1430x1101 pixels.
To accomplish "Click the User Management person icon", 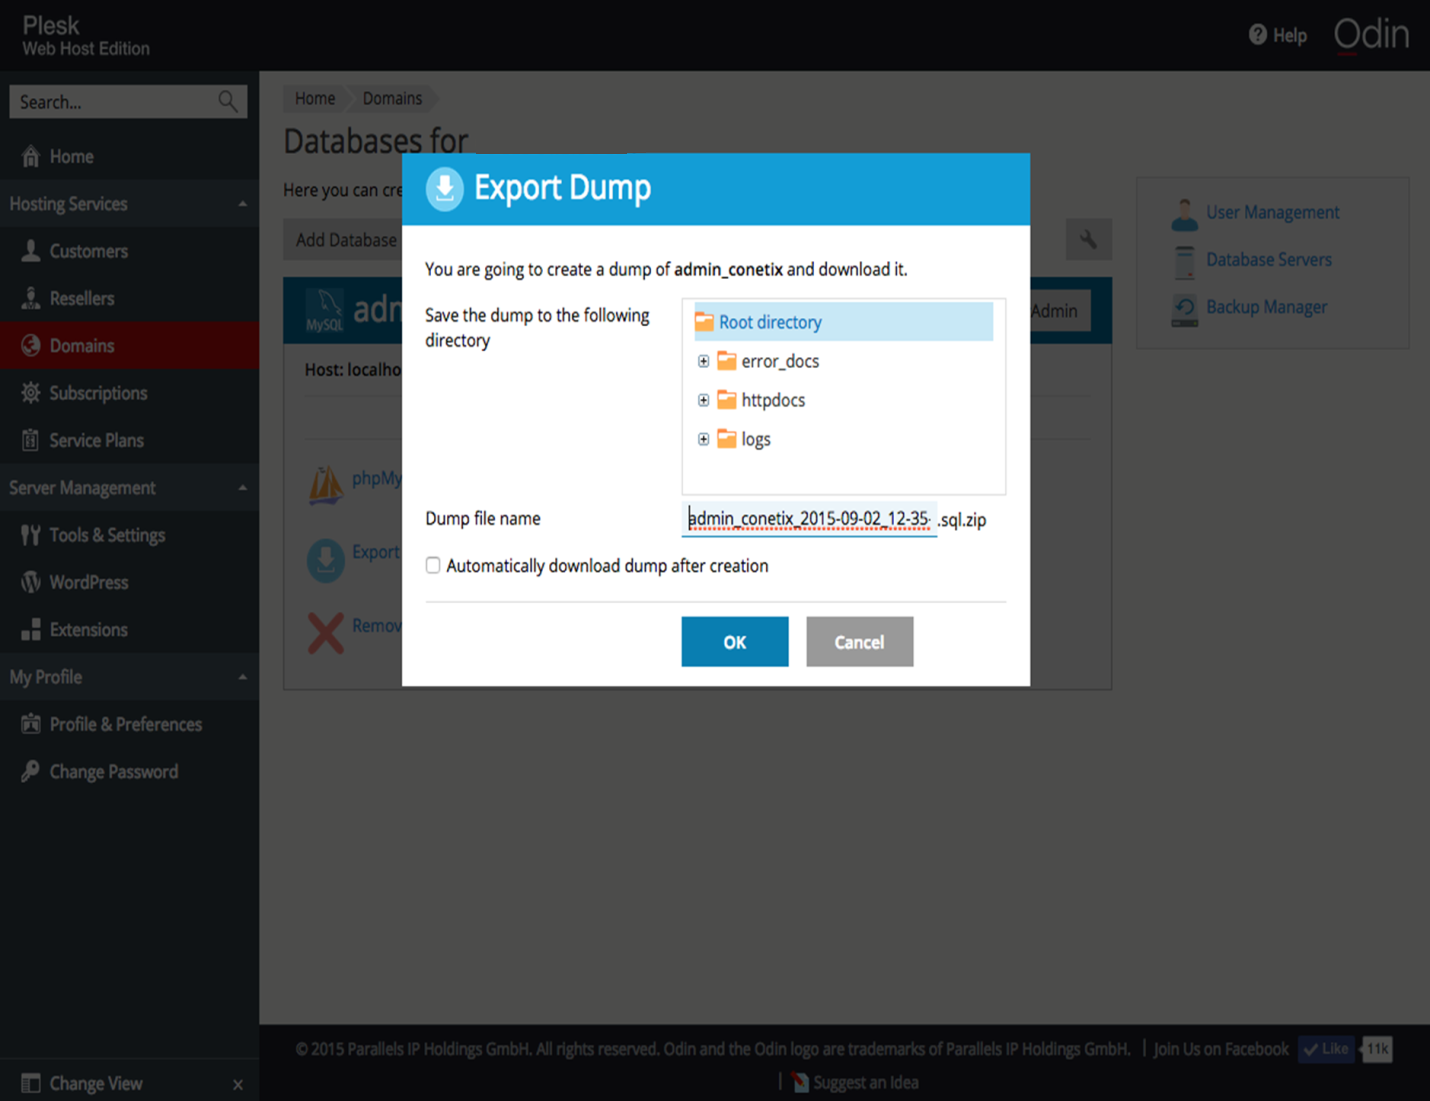I will [1184, 213].
